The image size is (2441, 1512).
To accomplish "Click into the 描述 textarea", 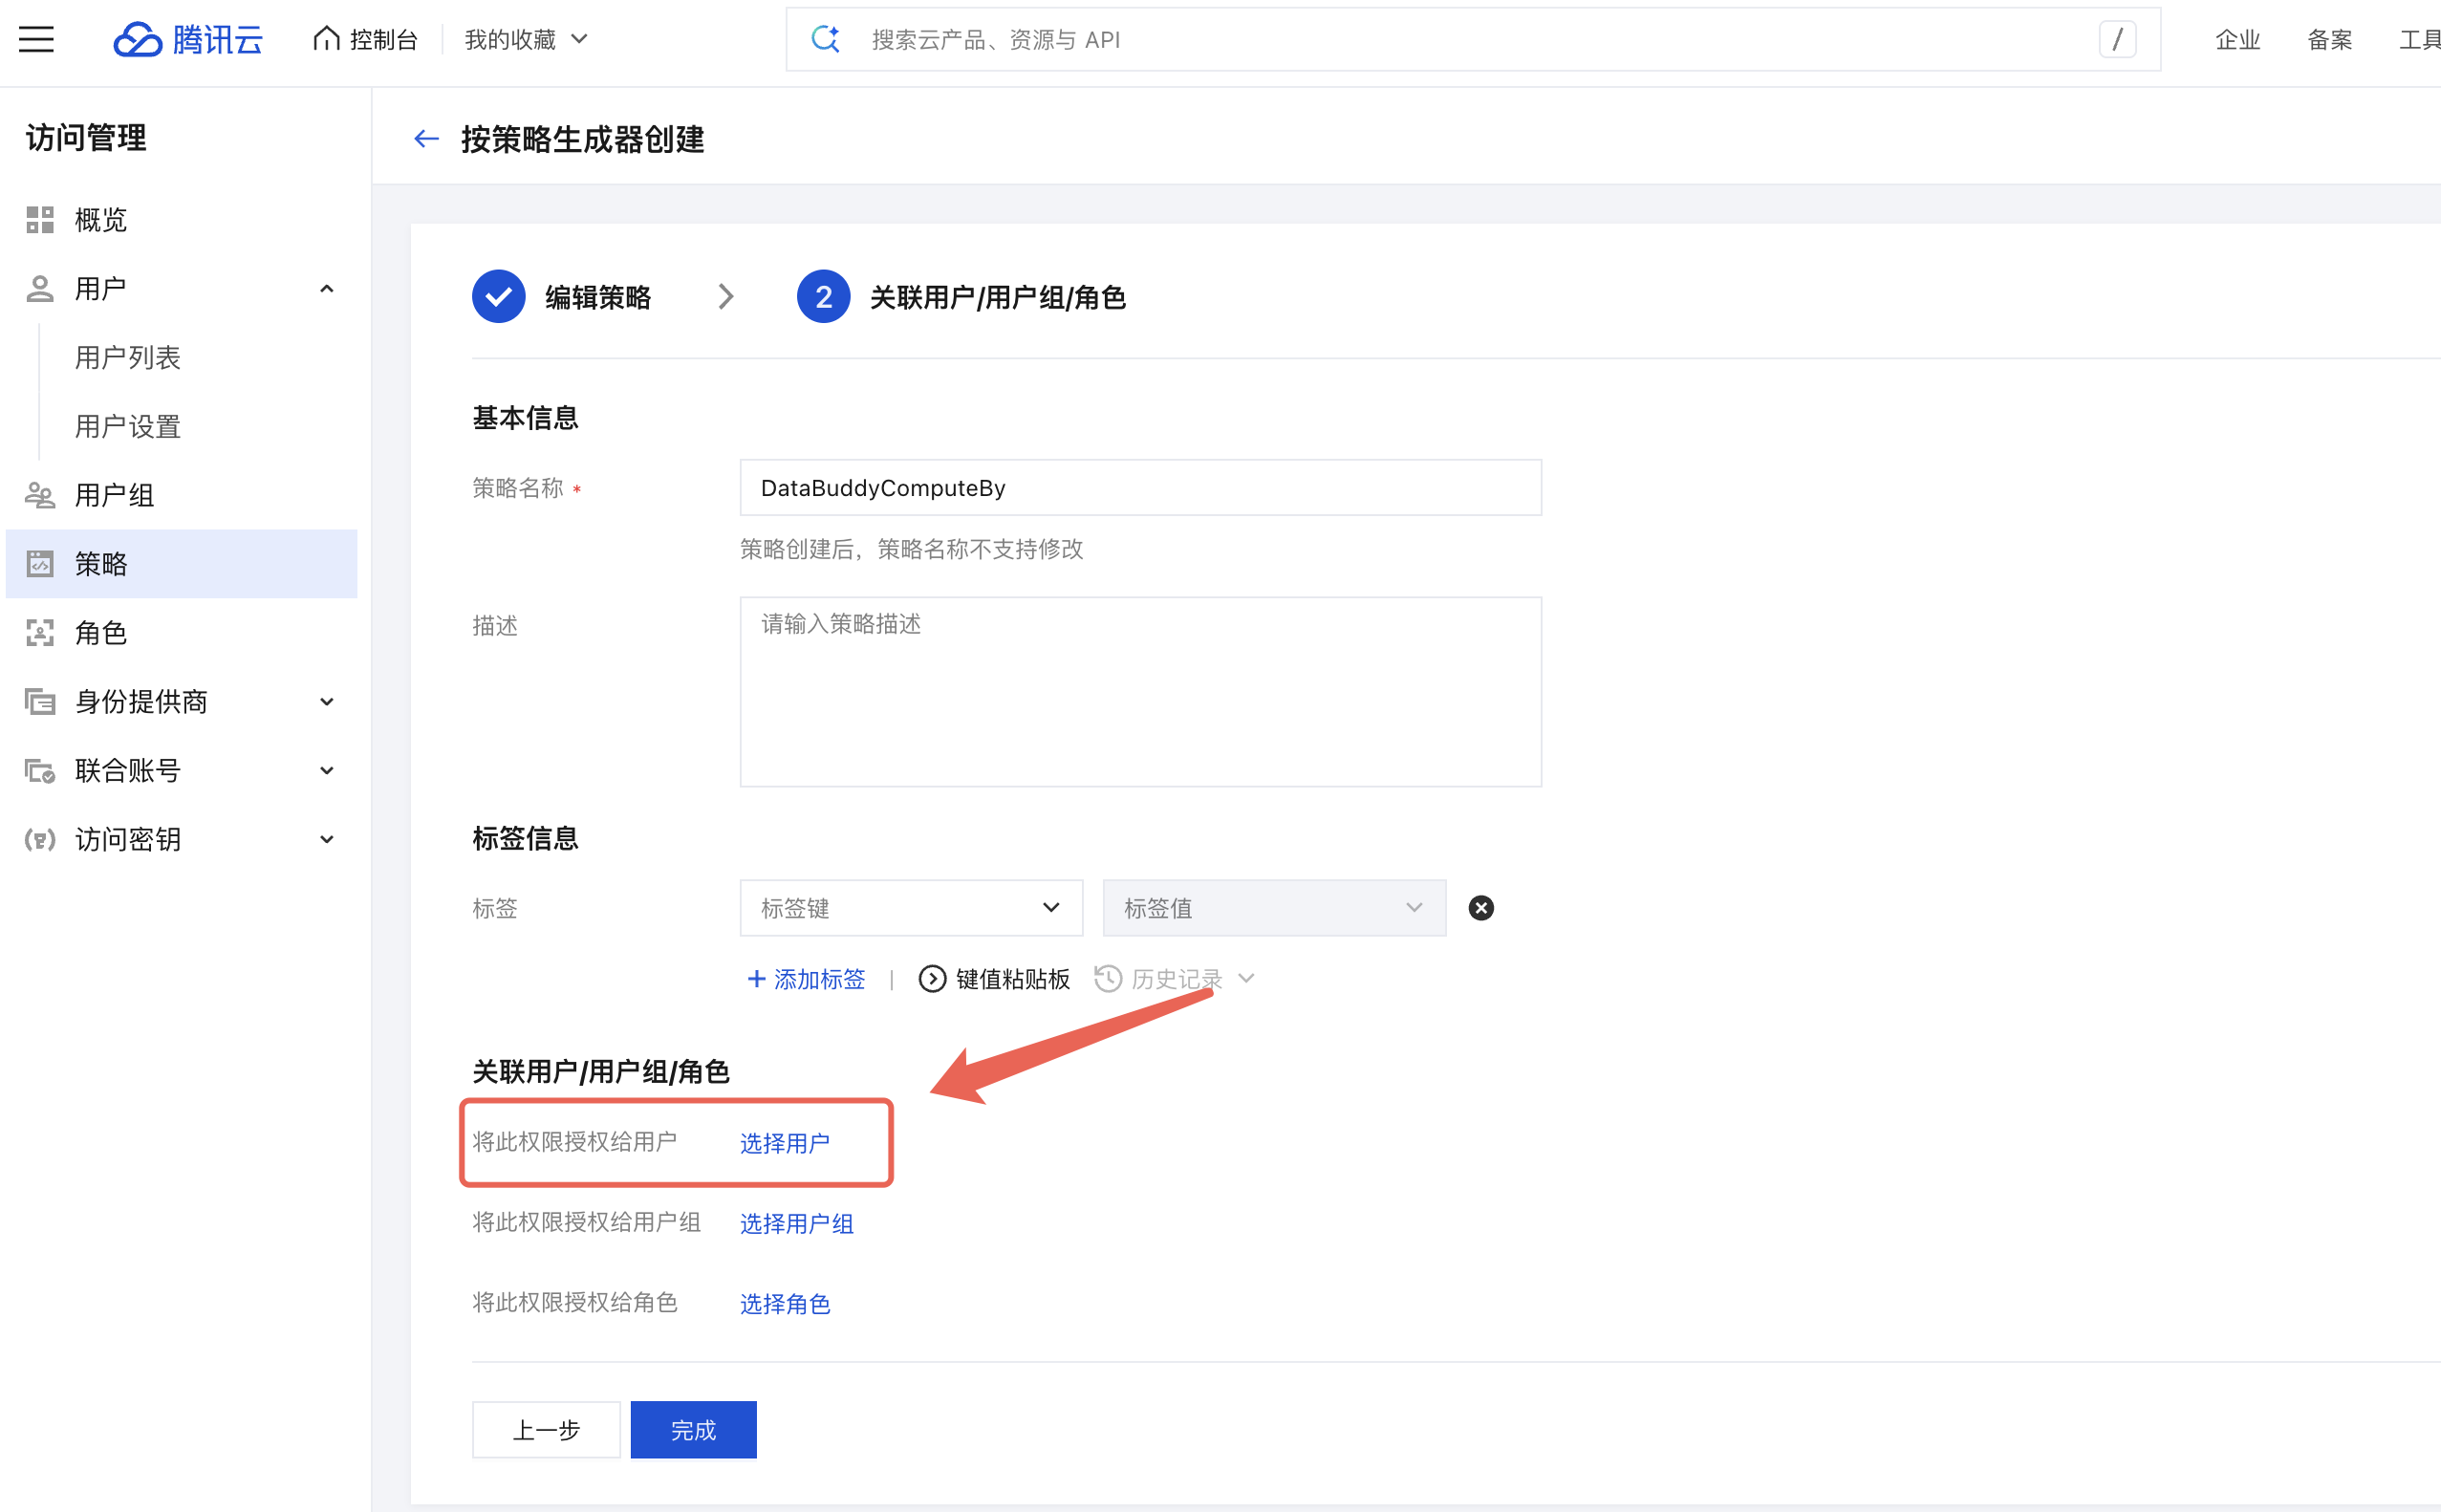I will click(1141, 692).
